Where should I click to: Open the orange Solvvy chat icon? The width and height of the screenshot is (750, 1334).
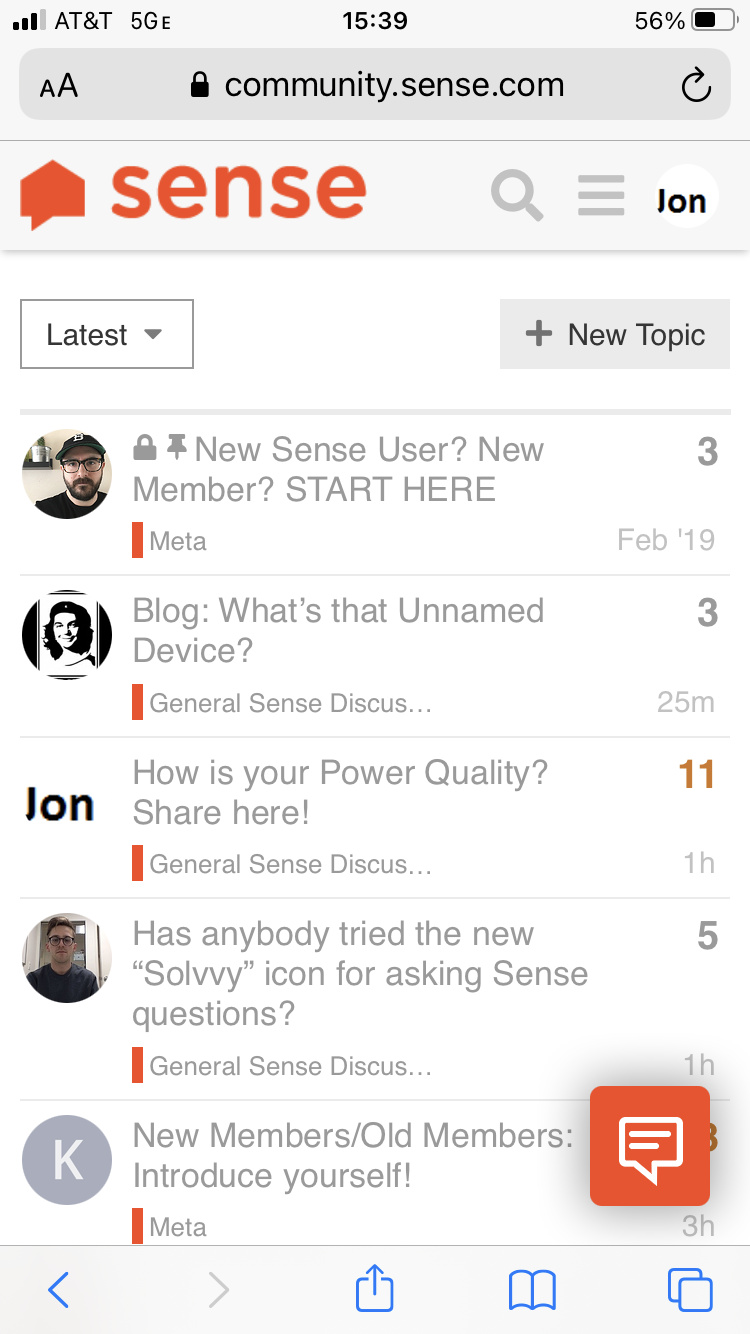tap(650, 1146)
